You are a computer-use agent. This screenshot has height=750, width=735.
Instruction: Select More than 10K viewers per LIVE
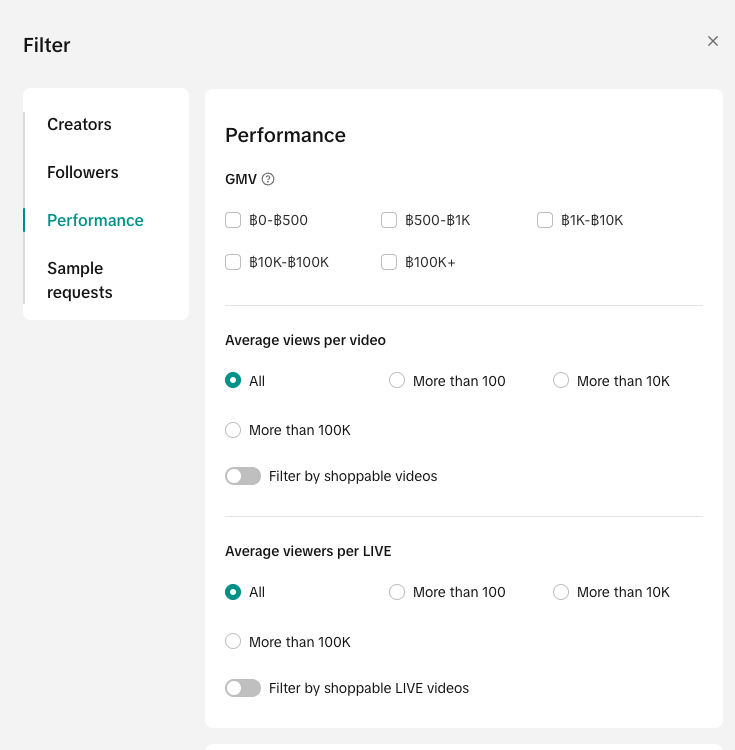tap(561, 592)
